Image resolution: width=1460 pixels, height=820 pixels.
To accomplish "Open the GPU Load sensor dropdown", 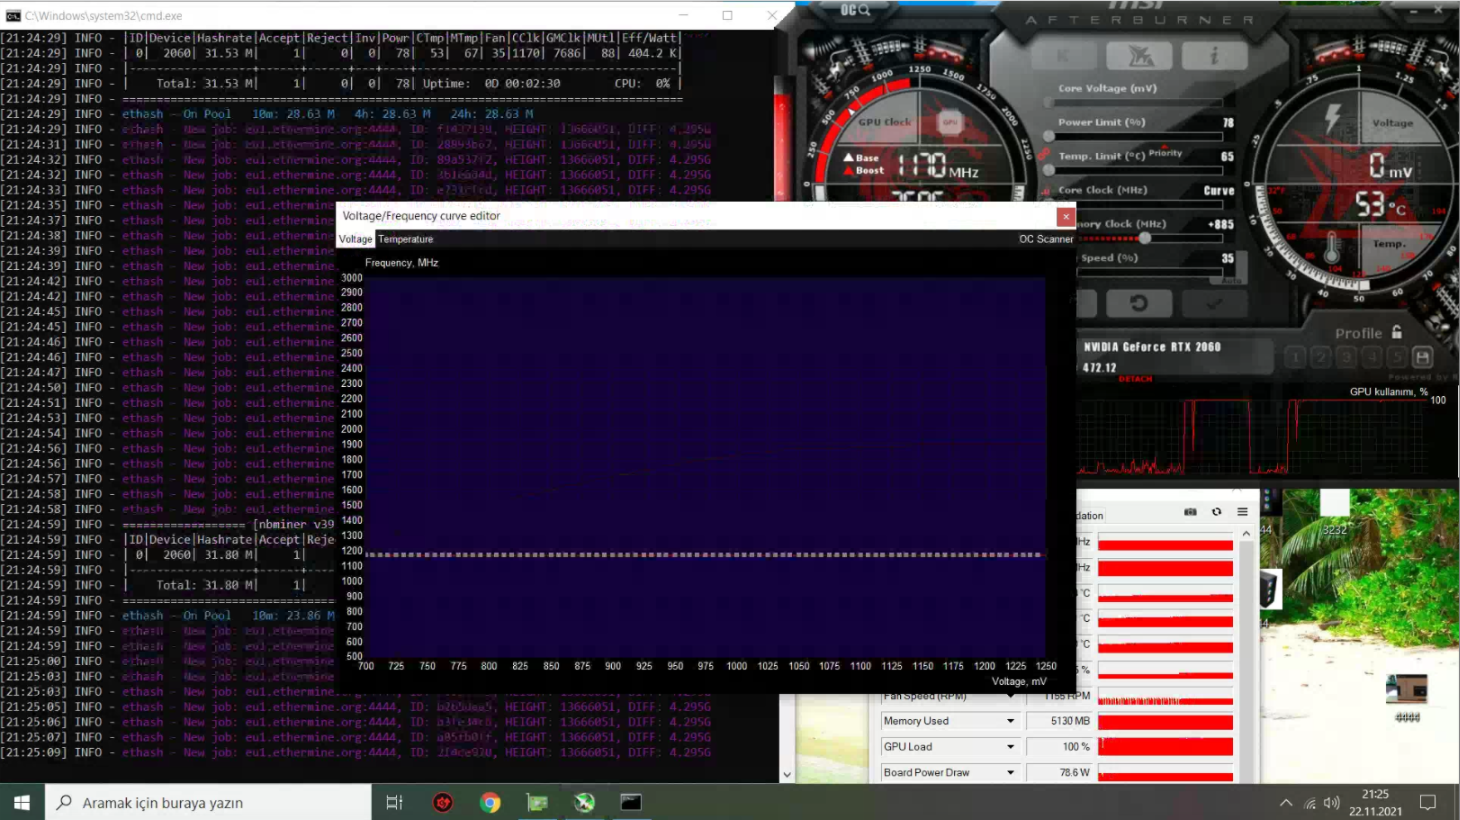I will pyautogui.click(x=1010, y=747).
